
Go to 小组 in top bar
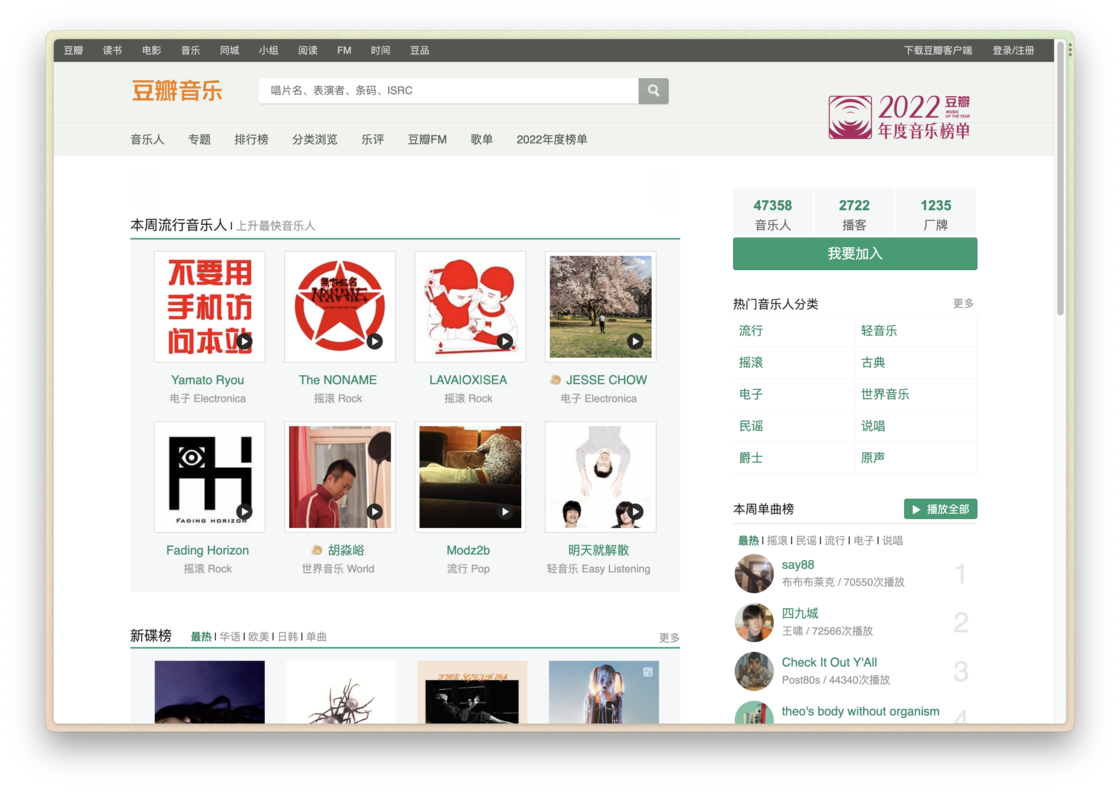pyautogui.click(x=269, y=51)
